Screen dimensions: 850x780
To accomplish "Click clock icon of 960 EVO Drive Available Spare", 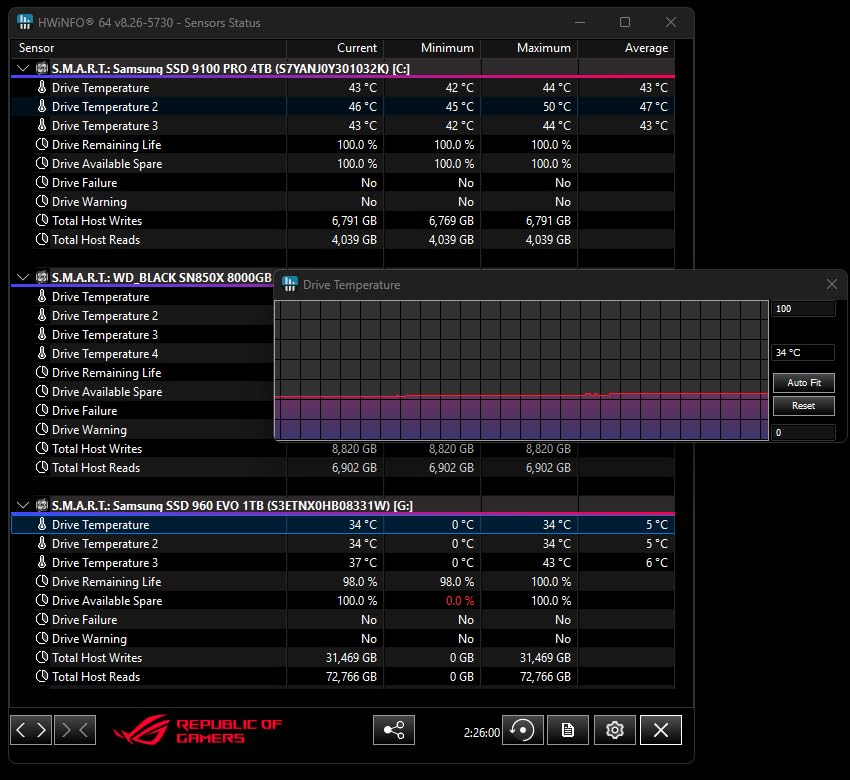I will 42,600.
